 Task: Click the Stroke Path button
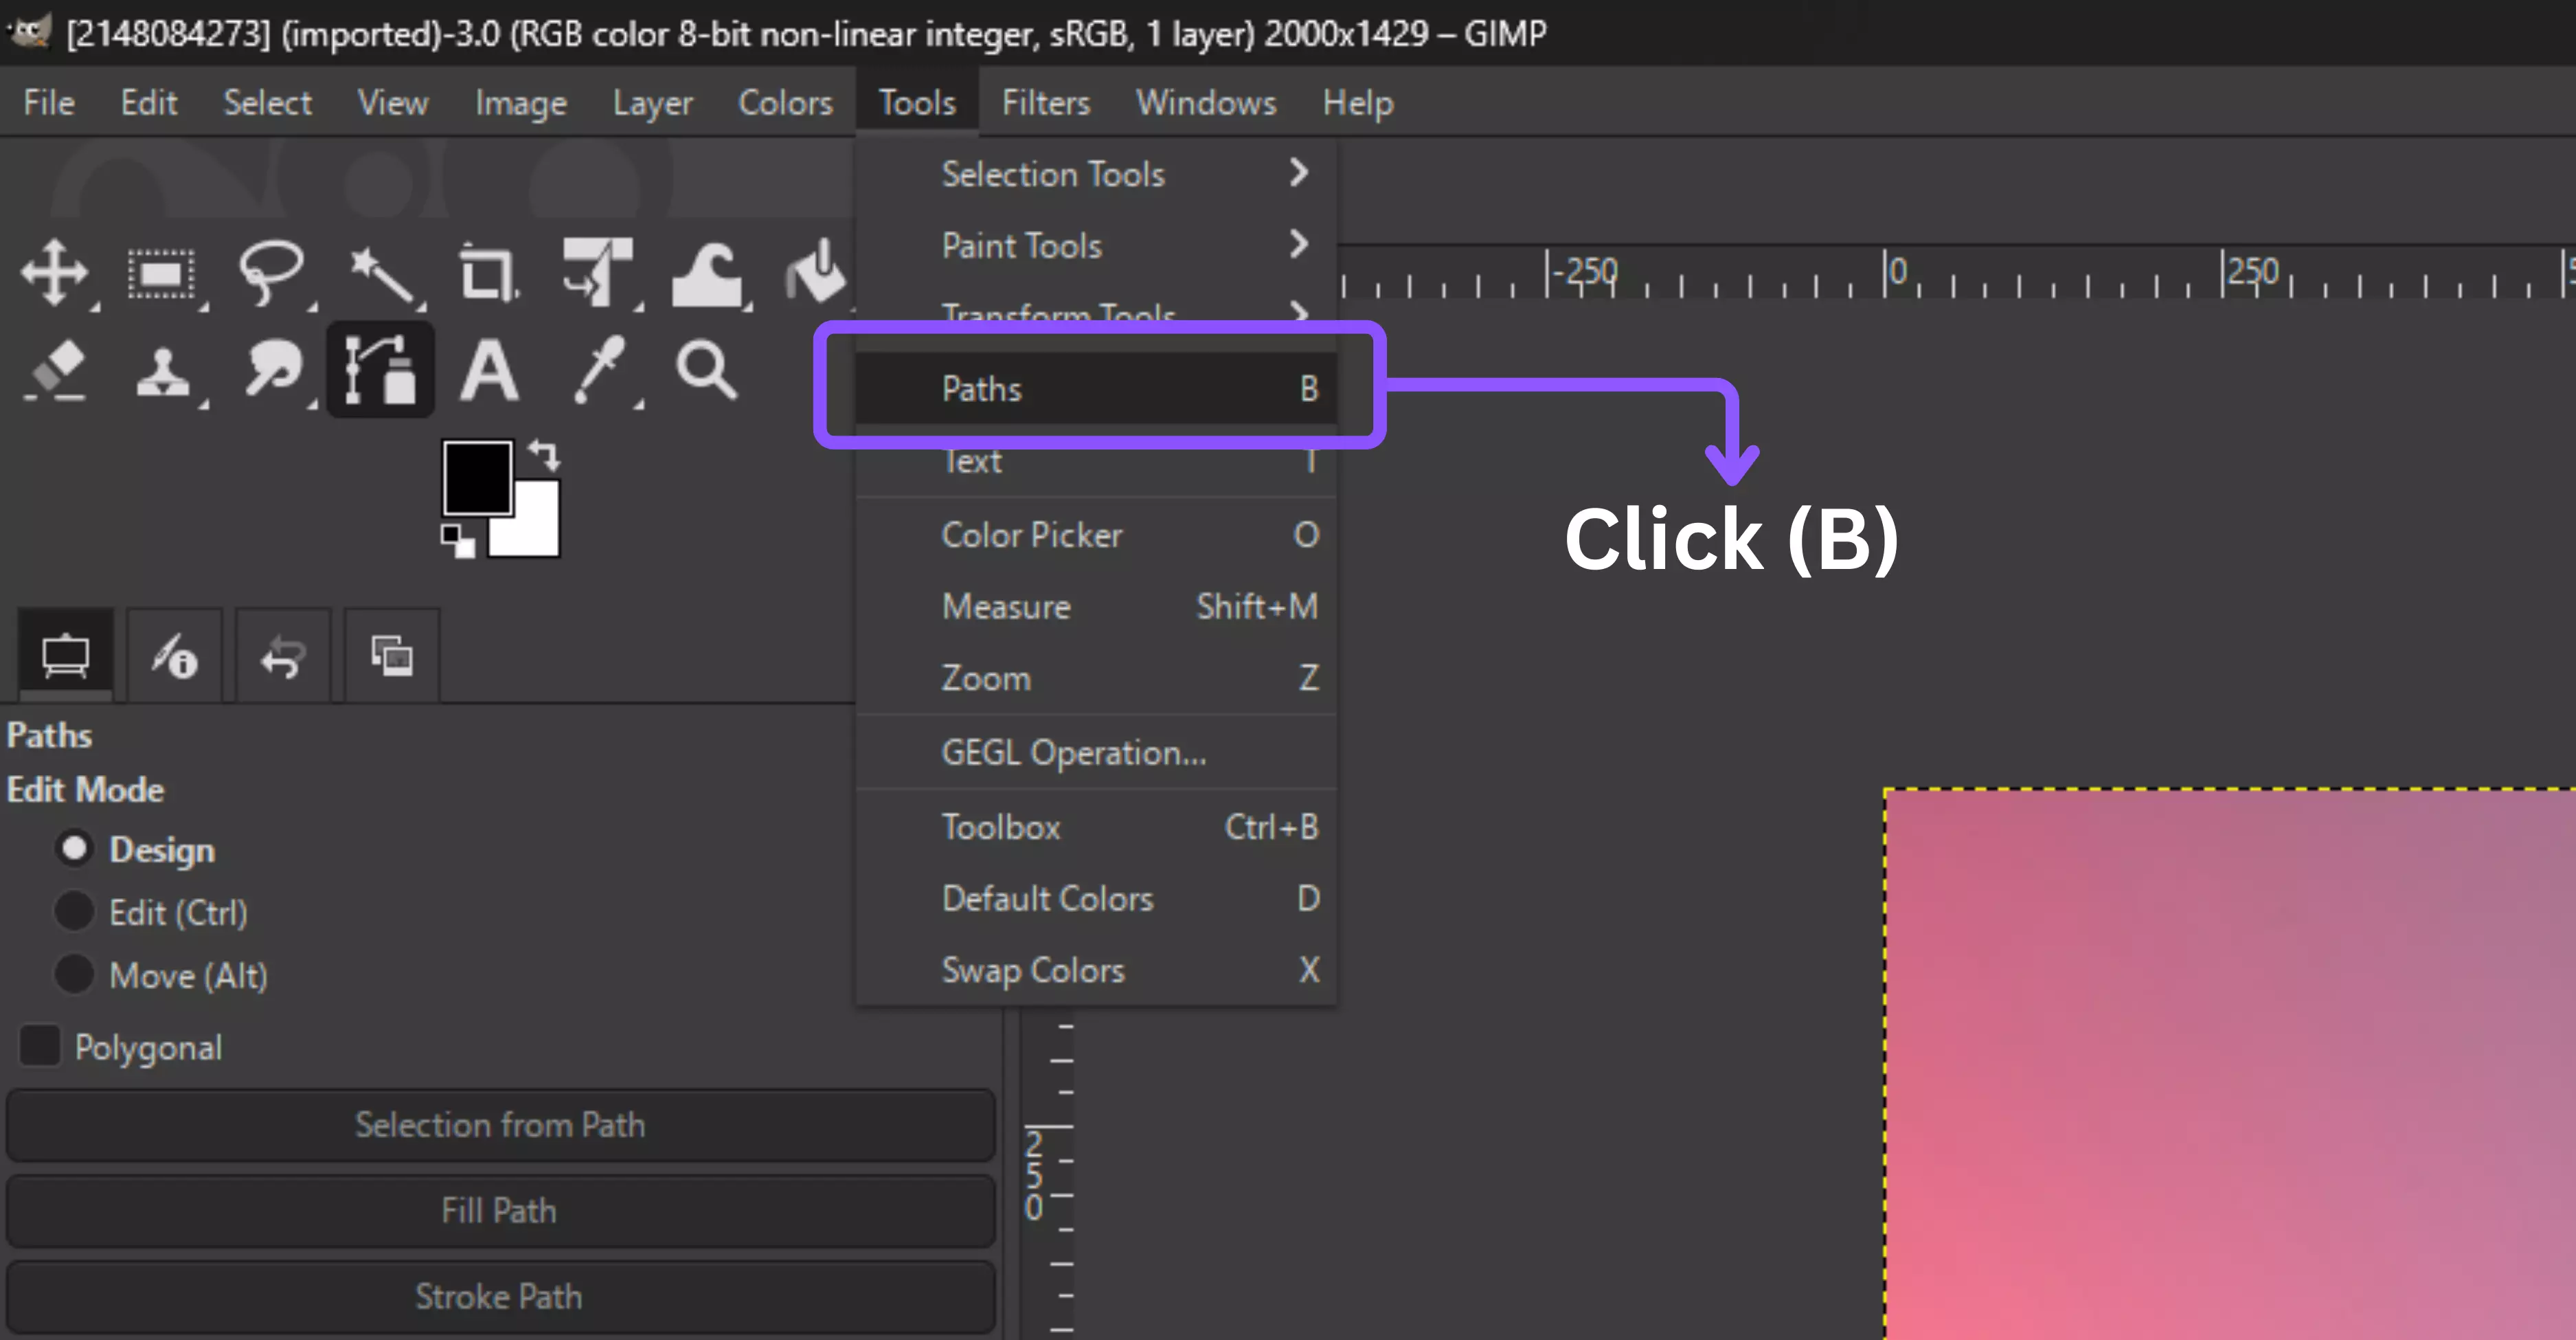point(500,1296)
